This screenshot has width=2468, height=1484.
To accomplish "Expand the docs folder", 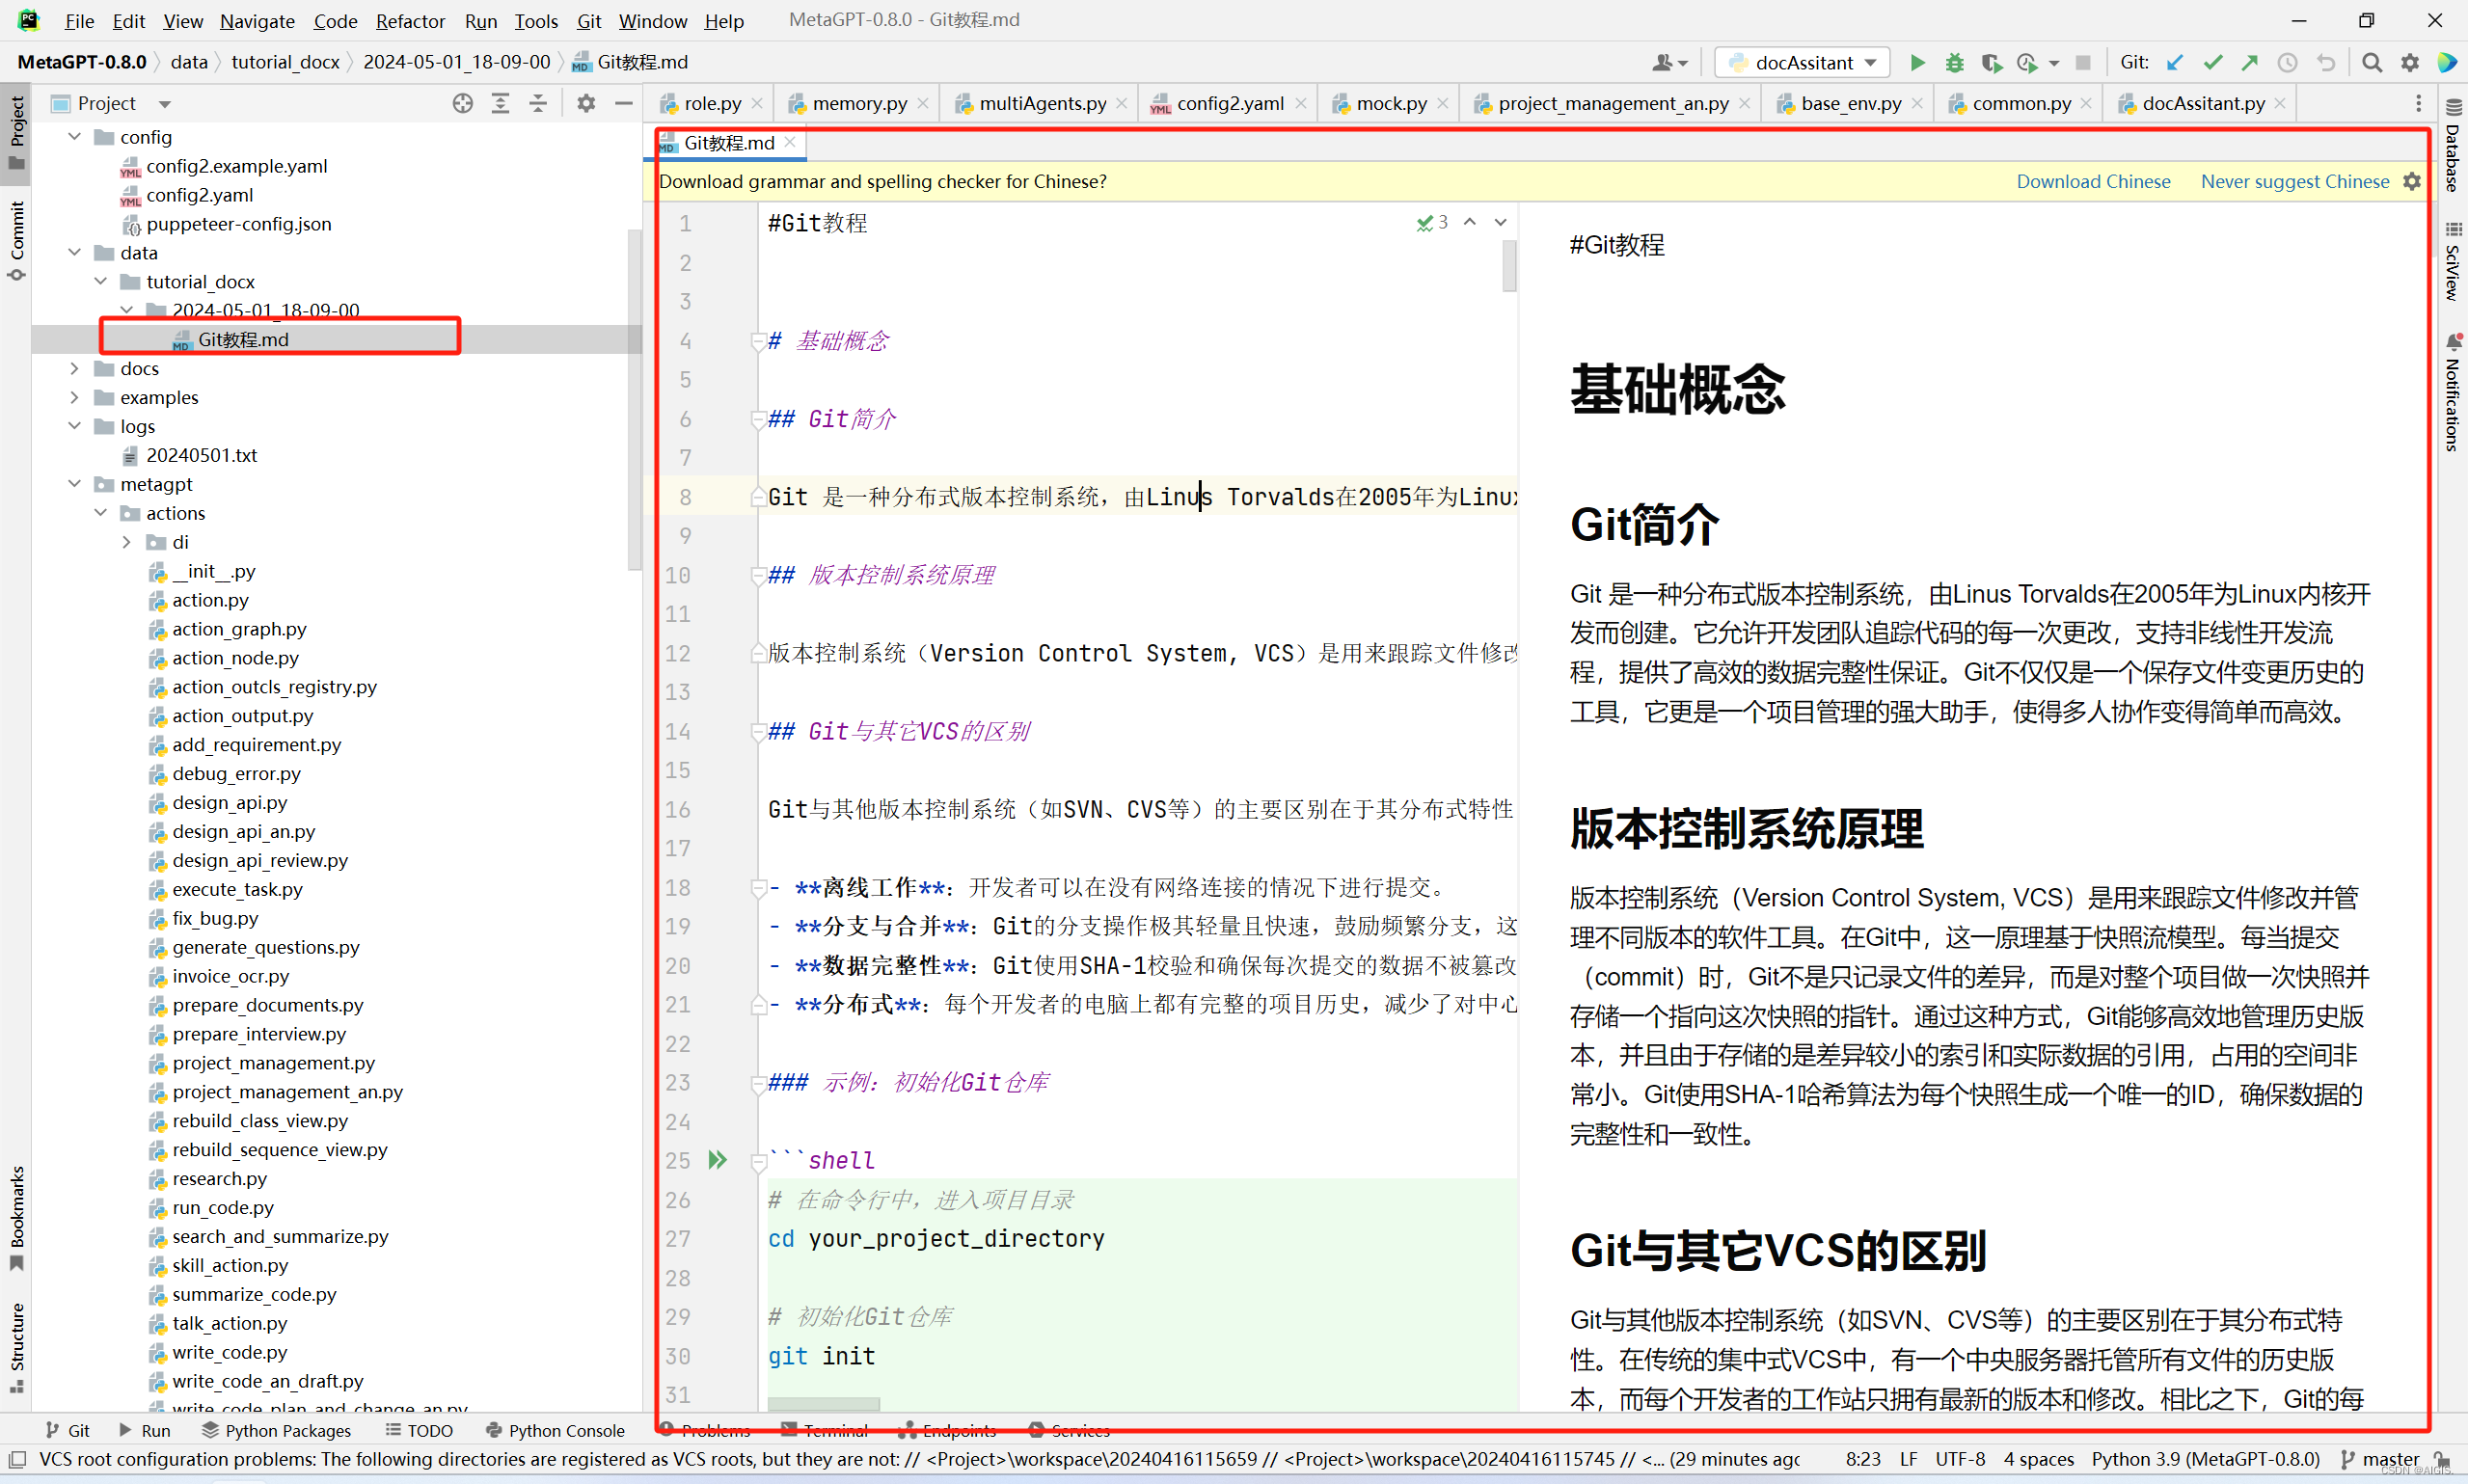I will click(x=75, y=368).
